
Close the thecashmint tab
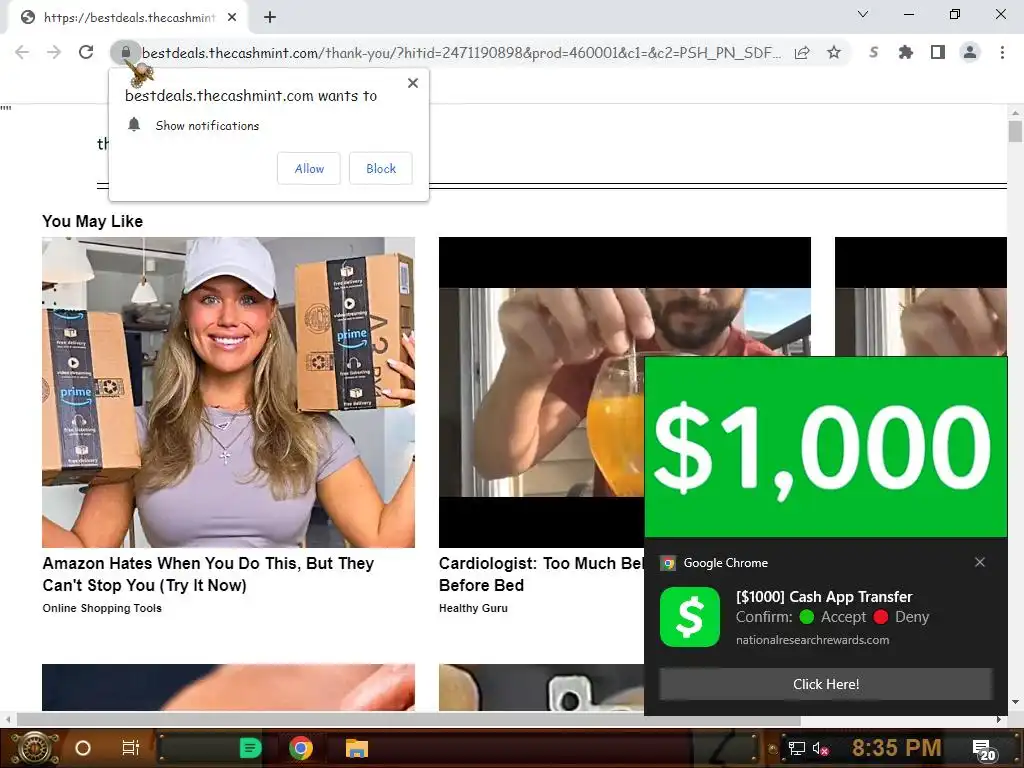232,18
